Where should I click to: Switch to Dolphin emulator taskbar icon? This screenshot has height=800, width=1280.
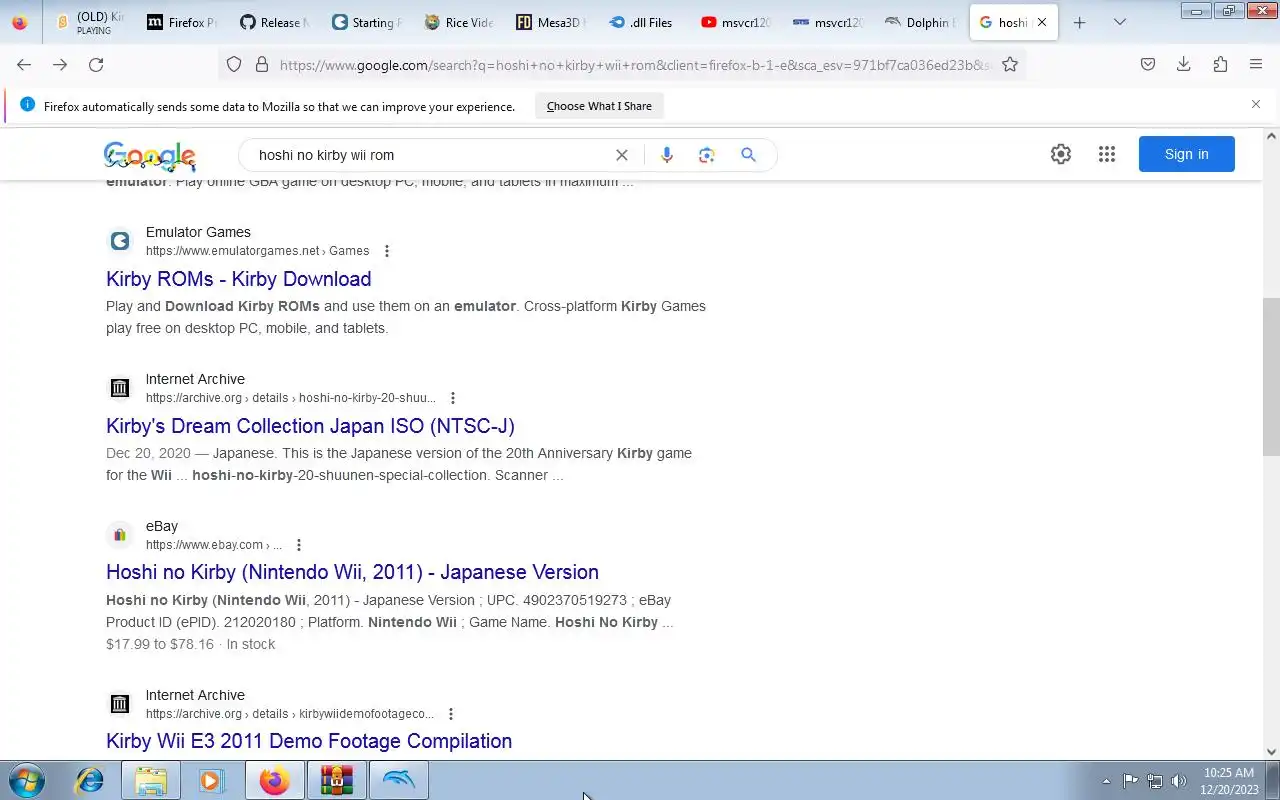pos(398,780)
